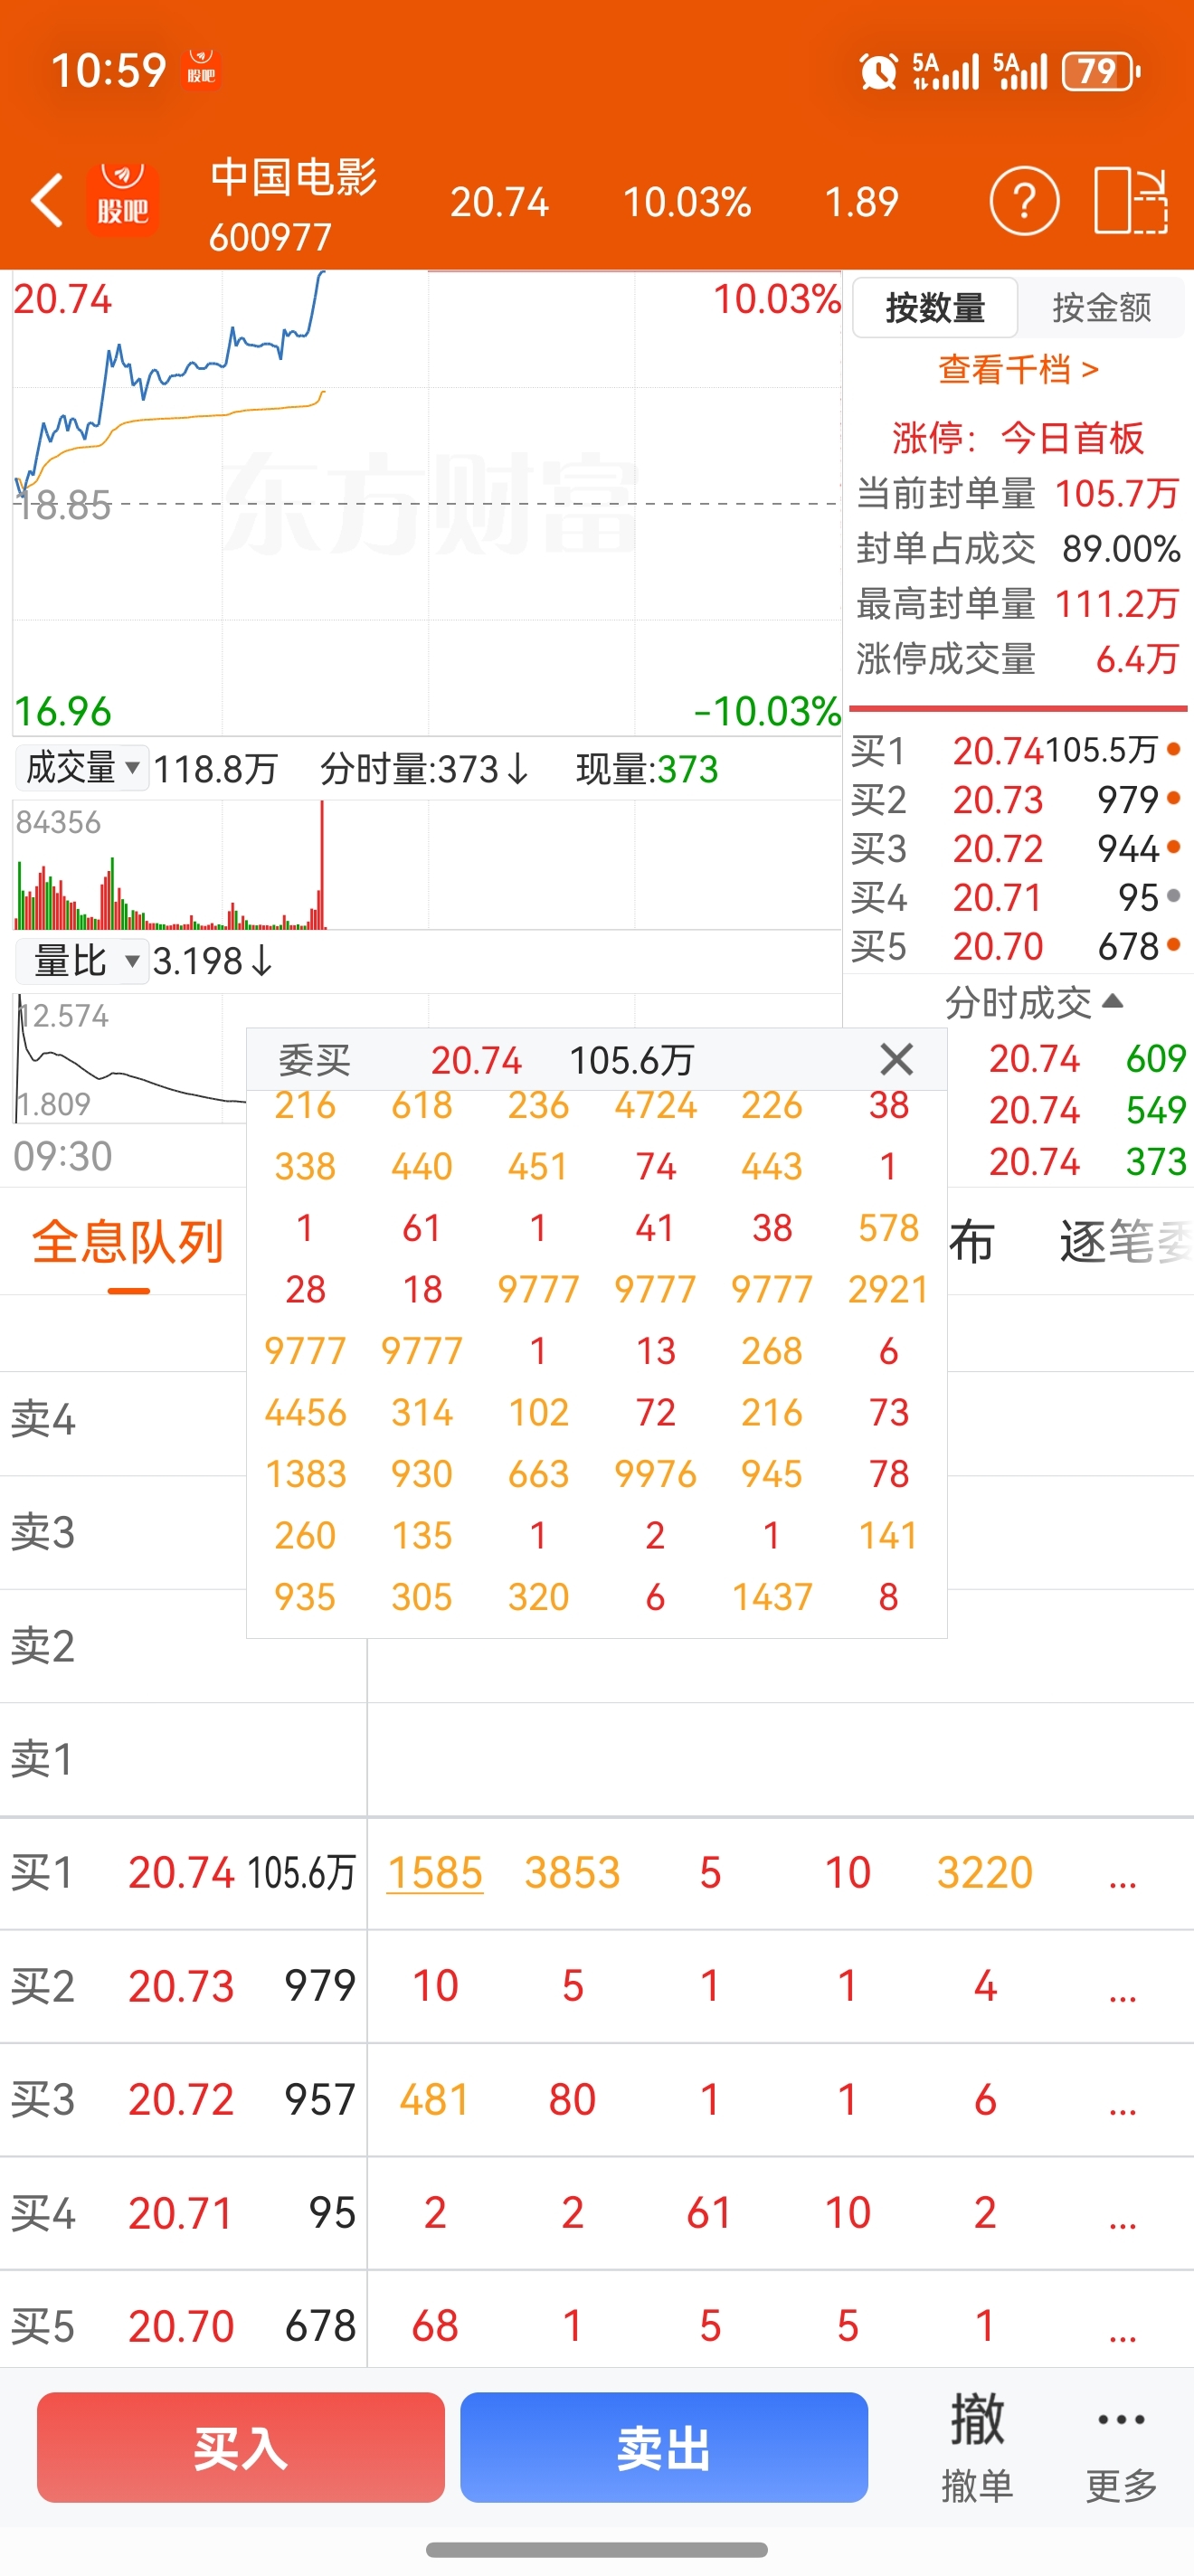Tap the grey dot beside 买4 95
This screenshot has height=2576, width=1194.
tap(1173, 895)
